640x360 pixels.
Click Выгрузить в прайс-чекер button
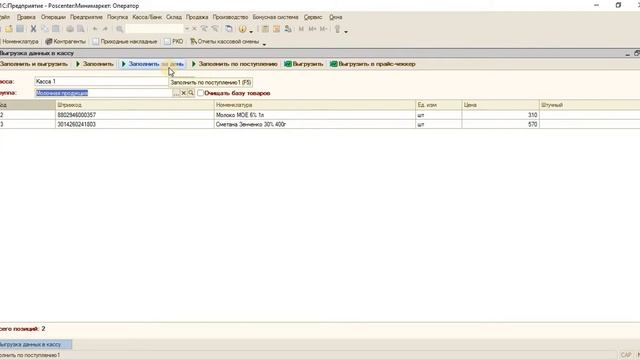point(373,64)
